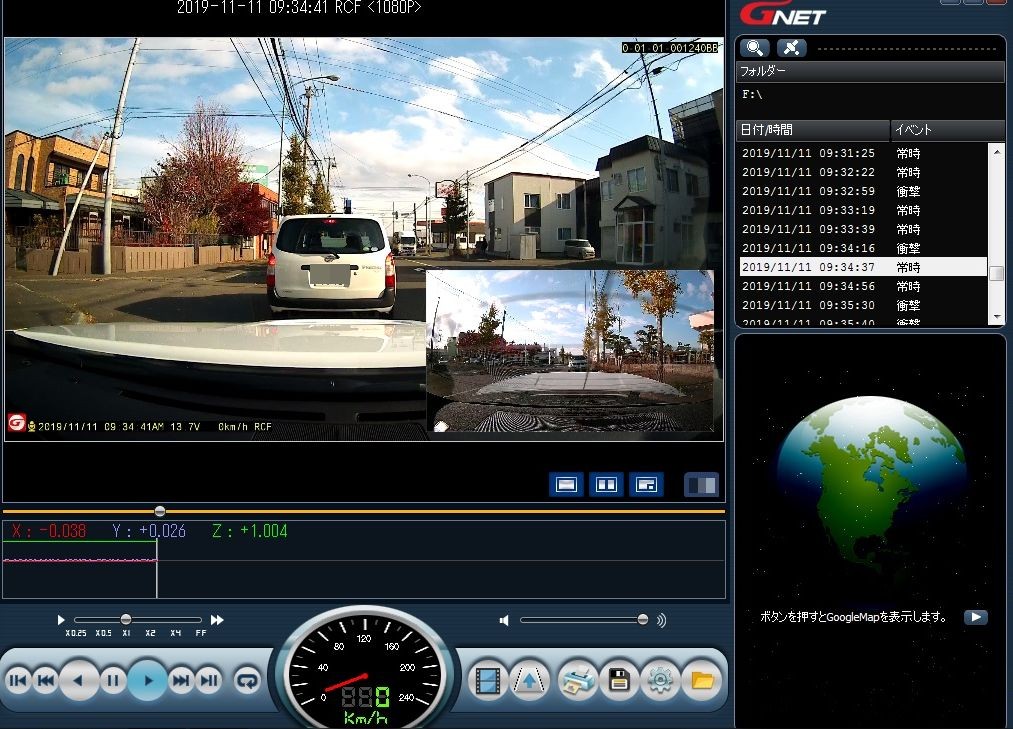Toggle the front/rear camera swap button
The image size is (1013, 729).
pyautogui.click(x=702, y=485)
